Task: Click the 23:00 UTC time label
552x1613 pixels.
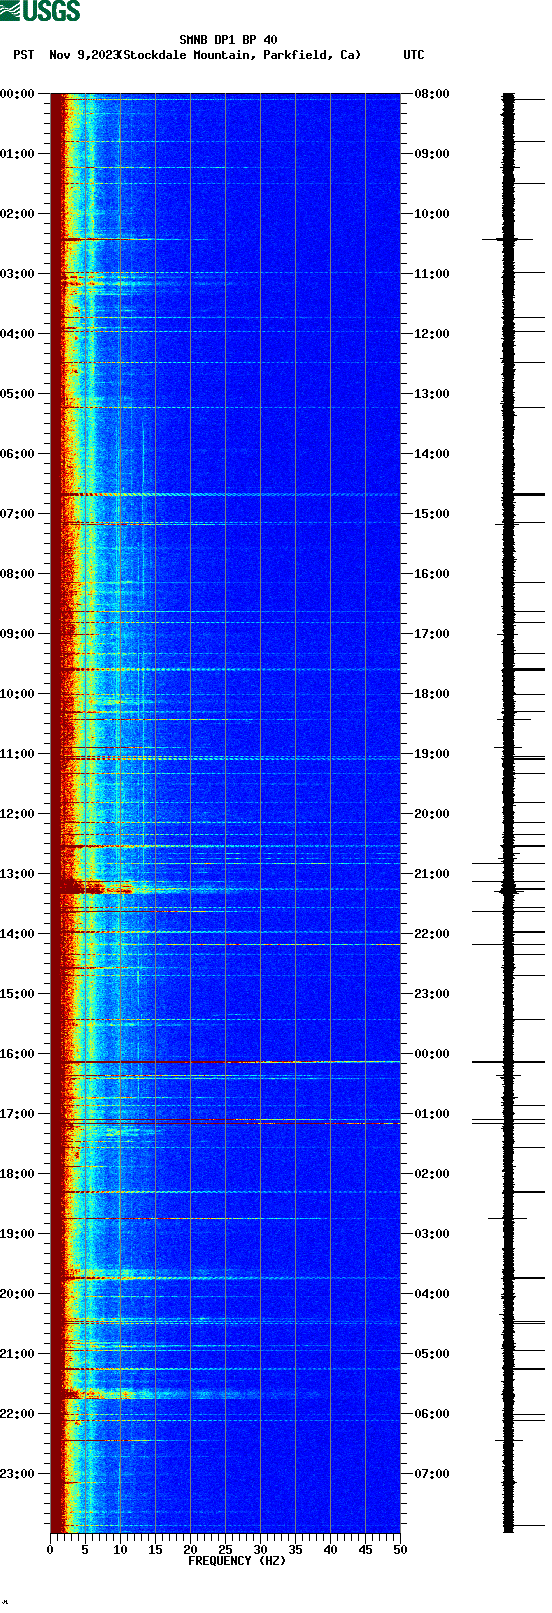Action: click(x=432, y=994)
